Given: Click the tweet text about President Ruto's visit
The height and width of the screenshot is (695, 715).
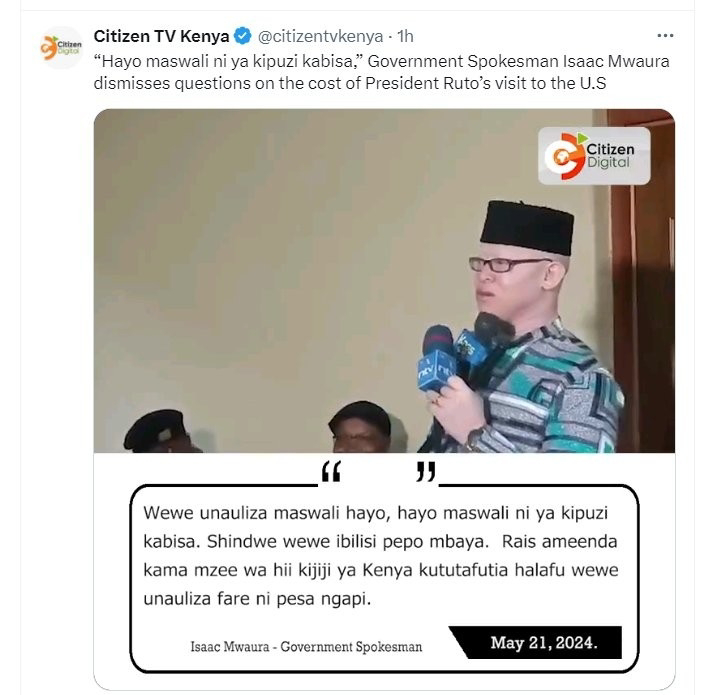Looking at the screenshot, I should click(381, 72).
